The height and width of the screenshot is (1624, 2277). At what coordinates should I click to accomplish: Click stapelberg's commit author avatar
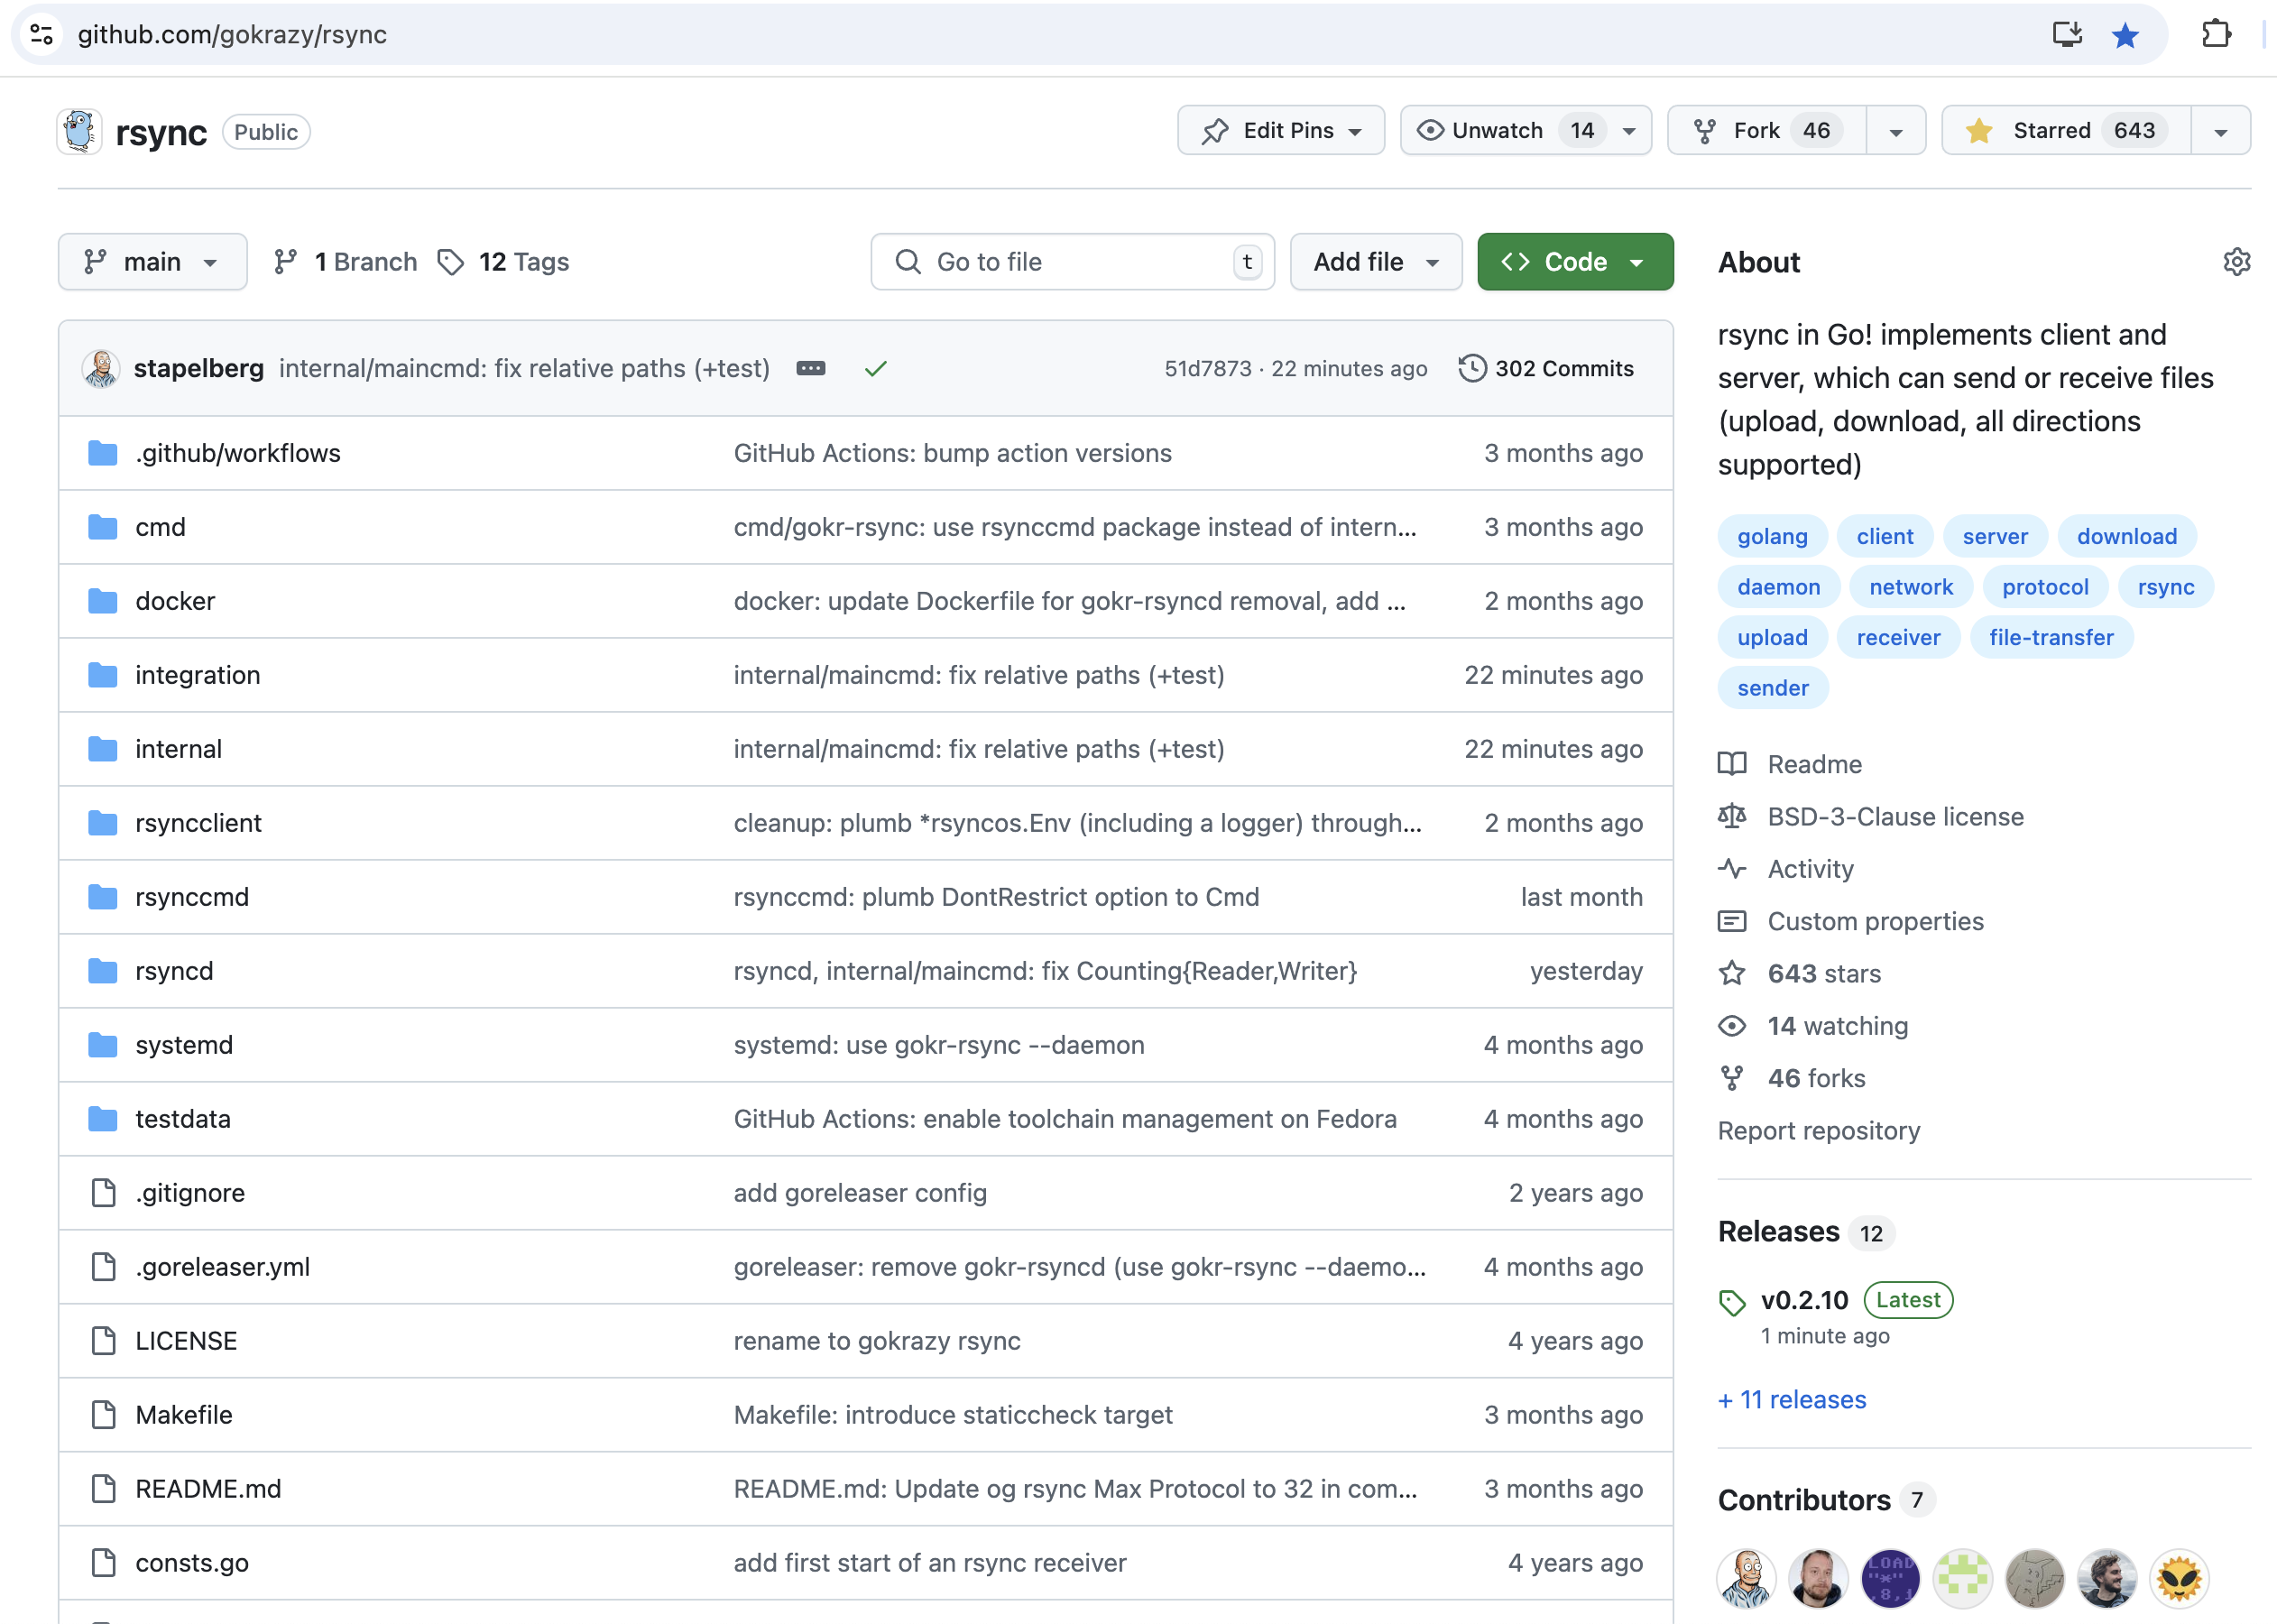click(x=101, y=368)
